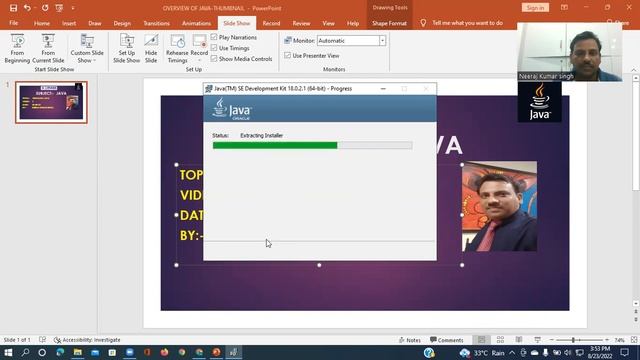Undo the last action

[27, 8]
